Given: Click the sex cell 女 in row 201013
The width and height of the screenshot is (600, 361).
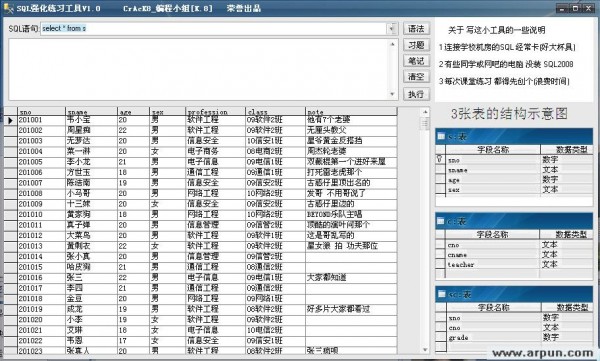Looking at the screenshot, I should click(x=167, y=246).
